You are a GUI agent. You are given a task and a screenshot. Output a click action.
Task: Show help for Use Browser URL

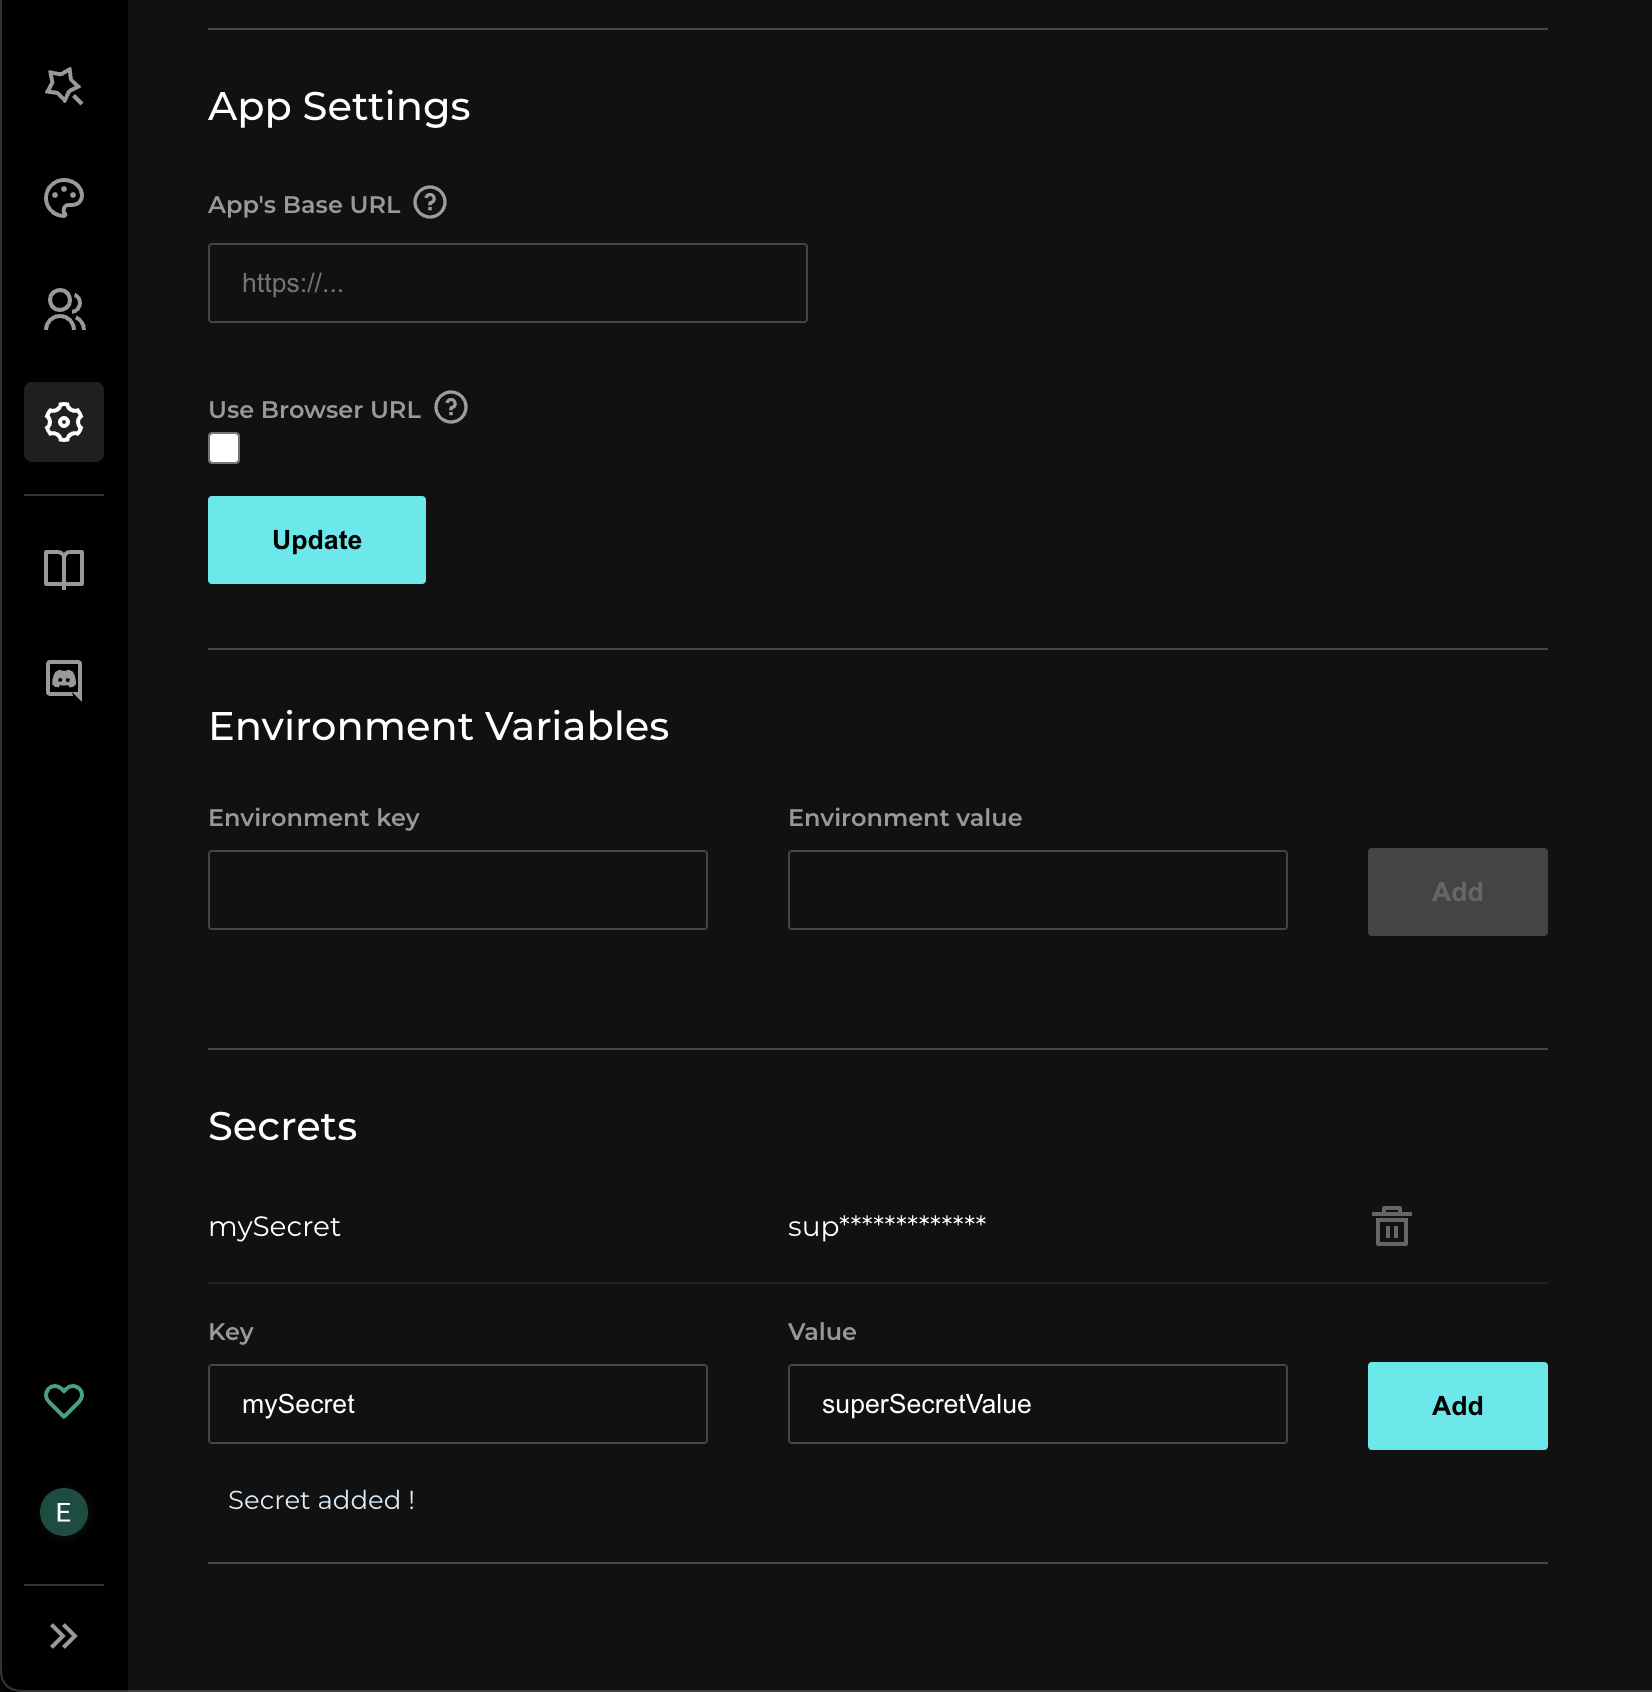pyautogui.click(x=451, y=408)
